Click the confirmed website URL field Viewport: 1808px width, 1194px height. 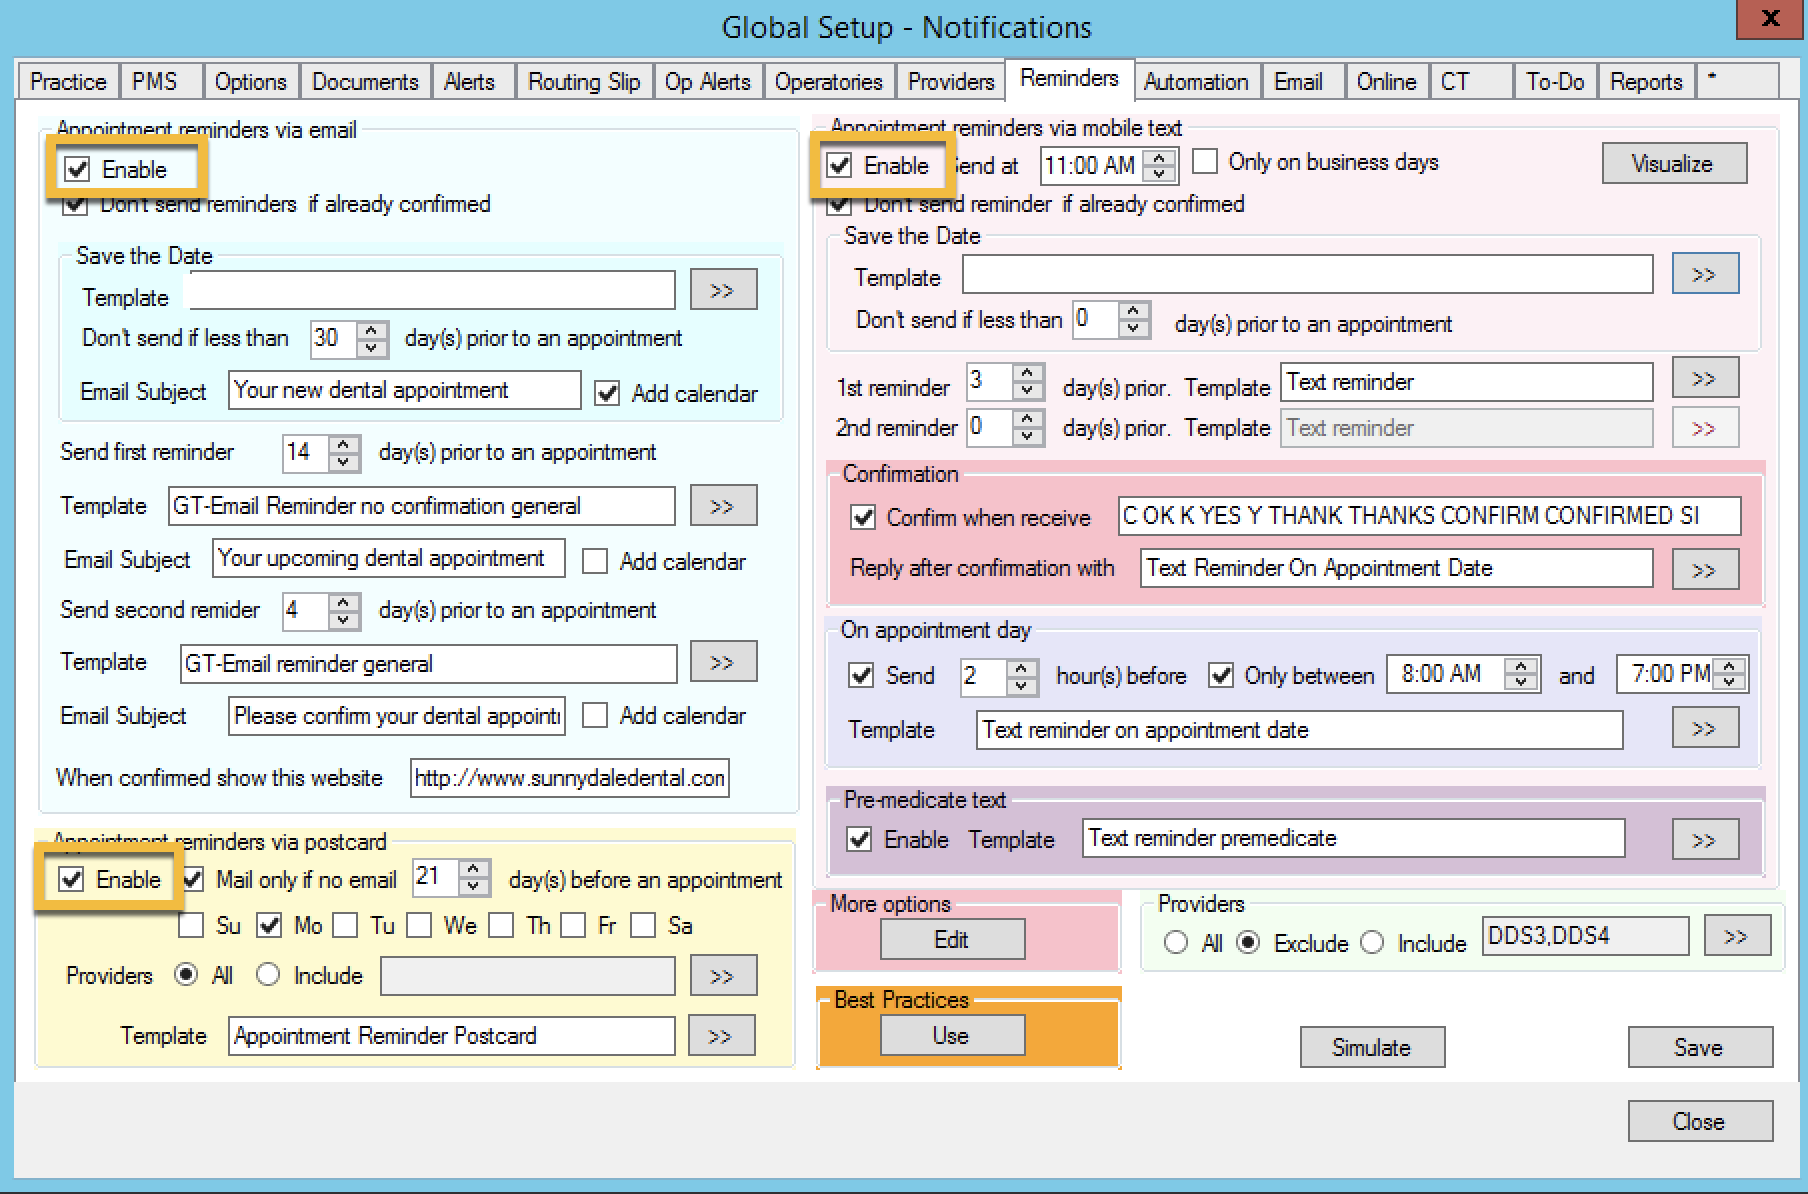click(569, 778)
